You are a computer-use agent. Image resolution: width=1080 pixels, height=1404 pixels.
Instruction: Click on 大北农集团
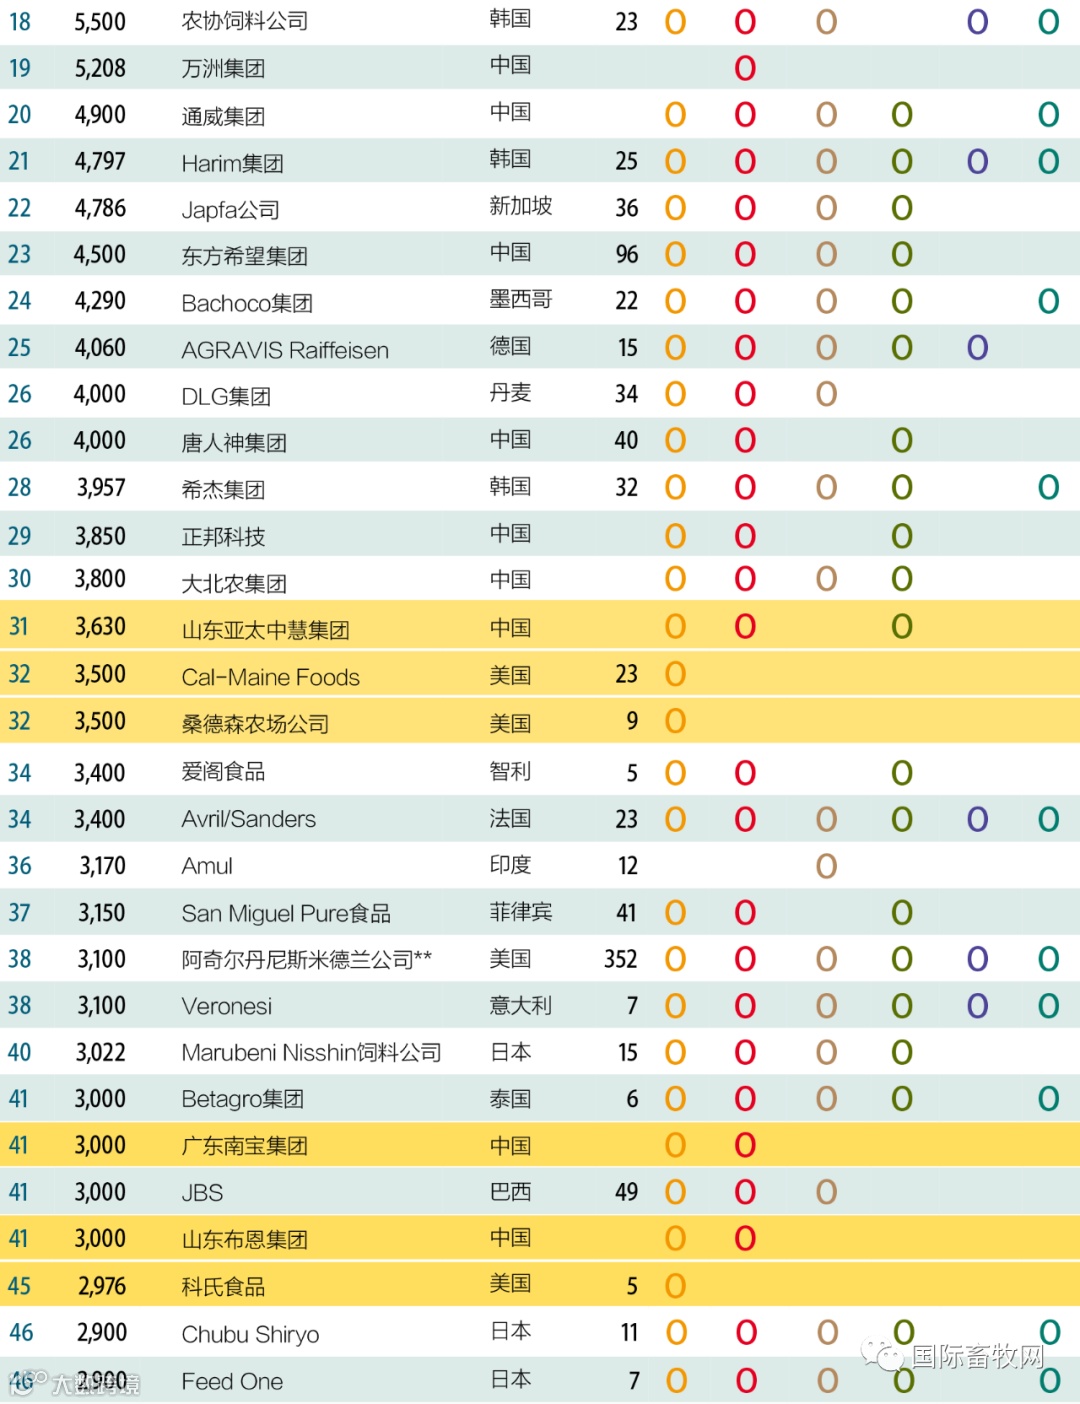[x=234, y=583]
